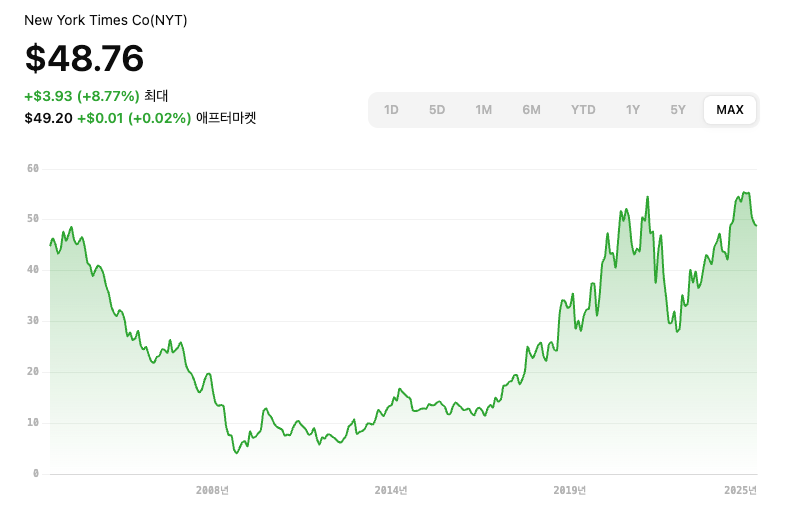Click the chart's rightmost end point
Screen dimensions: 785x513
pyautogui.click(x=756, y=225)
